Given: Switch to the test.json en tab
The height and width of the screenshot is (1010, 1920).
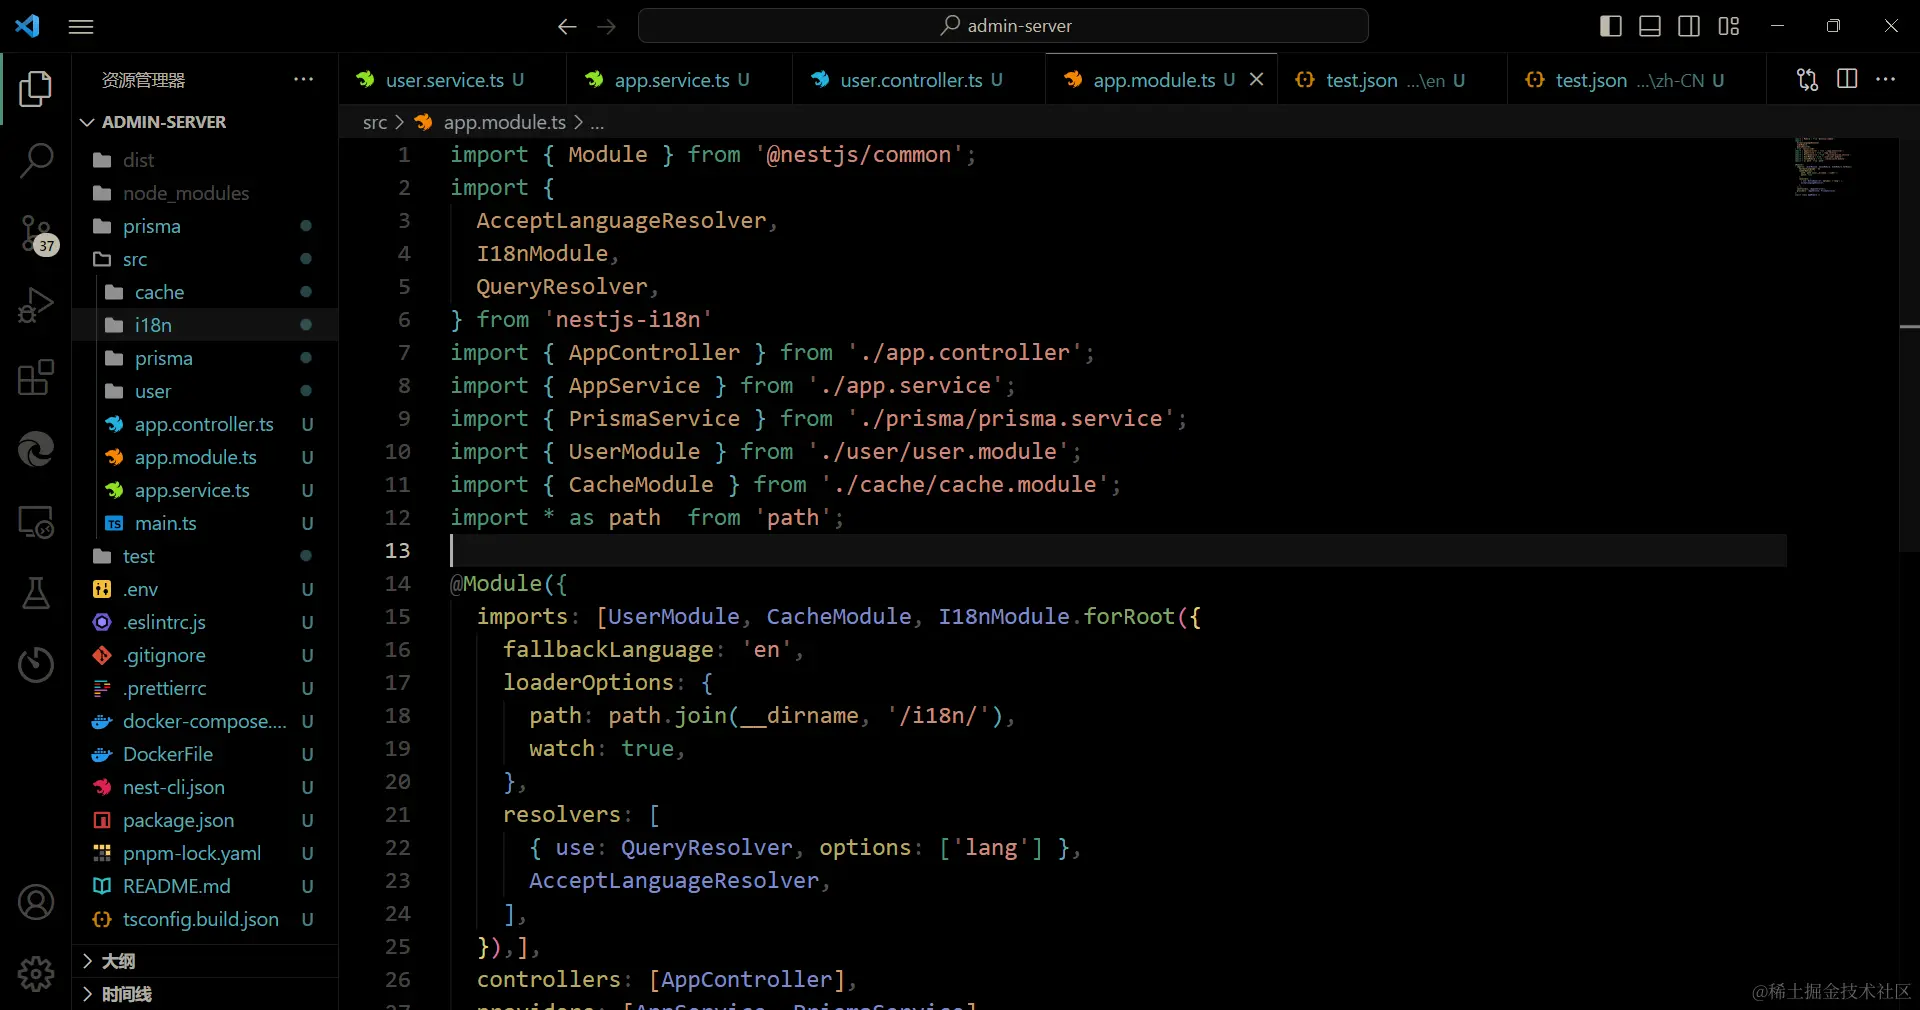Looking at the screenshot, I should (1393, 80).
